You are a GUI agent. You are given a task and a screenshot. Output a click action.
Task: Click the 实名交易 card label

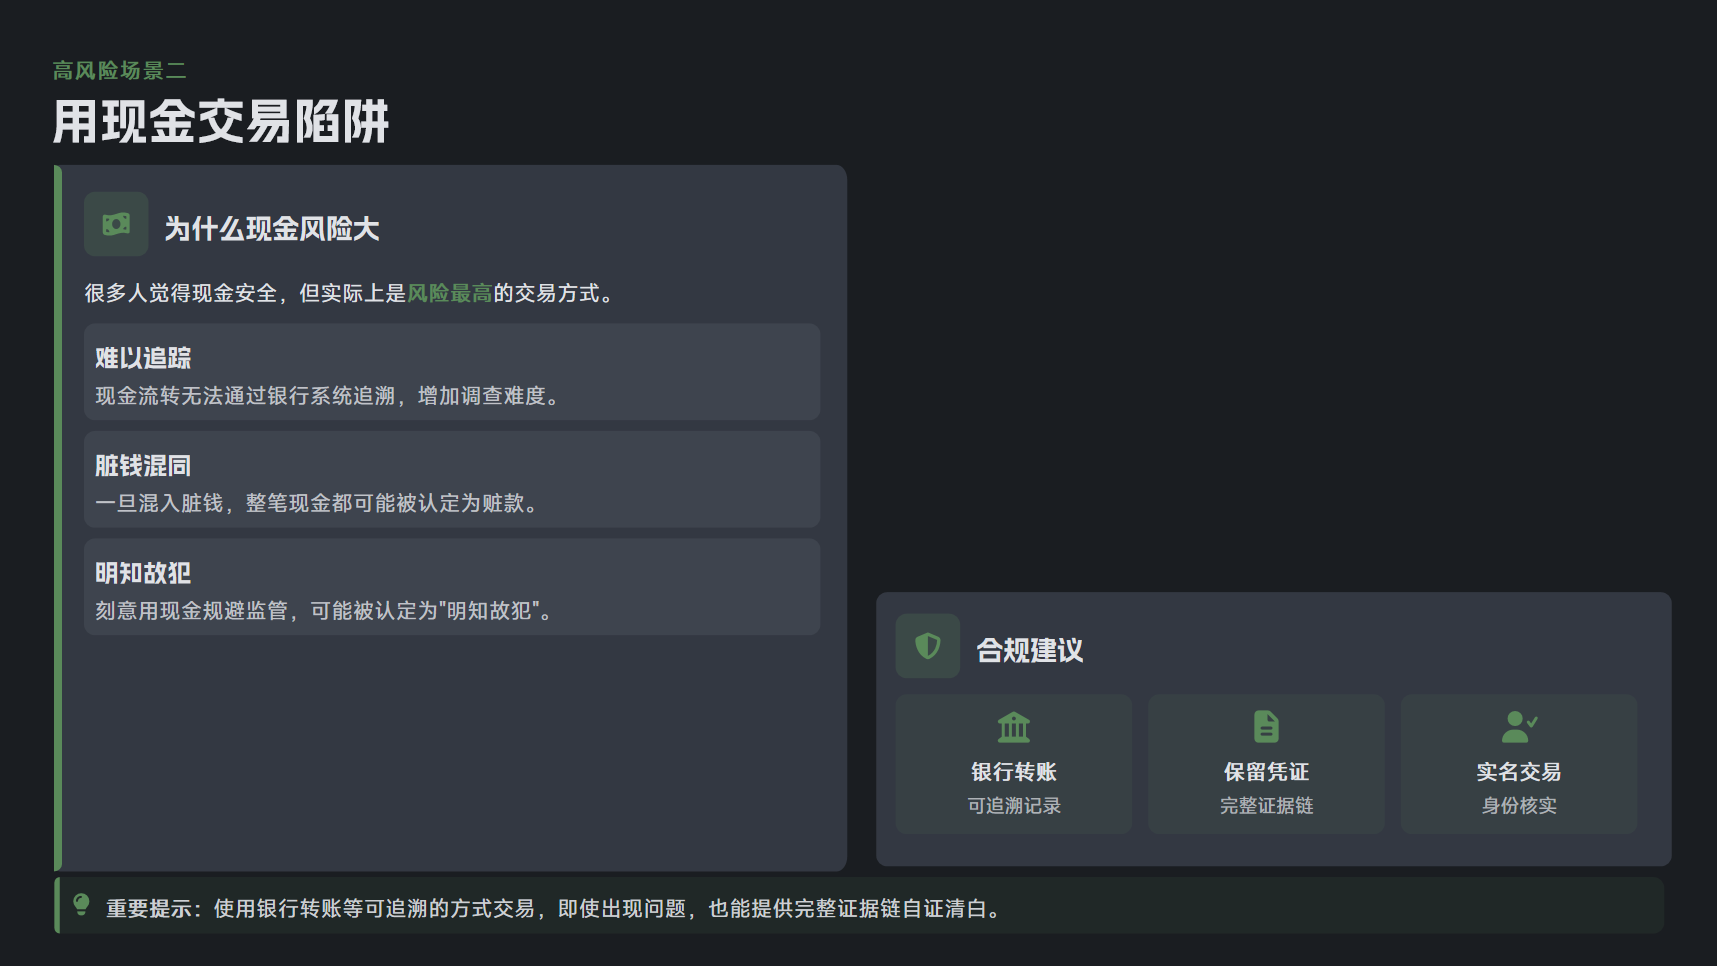pyautogui.click(x=1518, y=772)
